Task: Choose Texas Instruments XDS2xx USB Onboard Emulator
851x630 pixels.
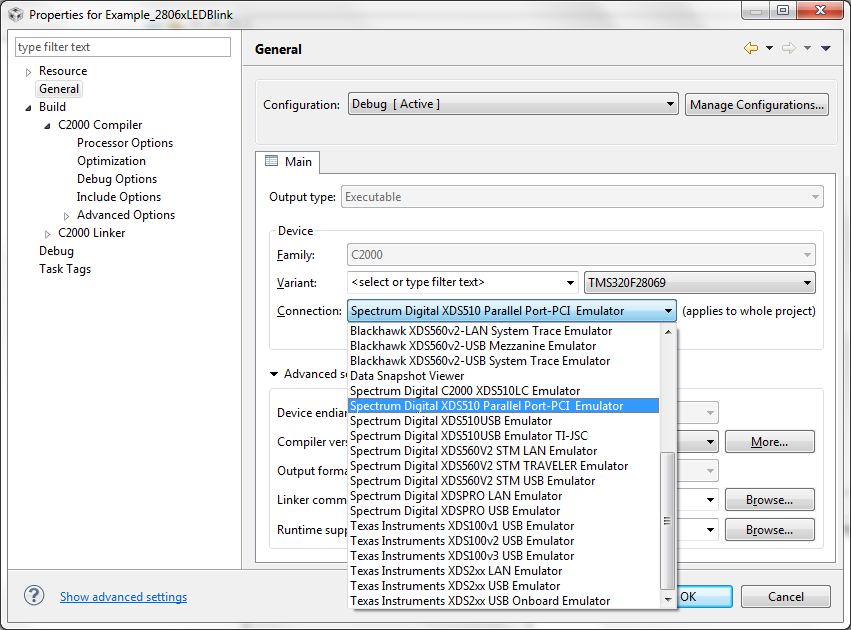Action: click(504, 601)
